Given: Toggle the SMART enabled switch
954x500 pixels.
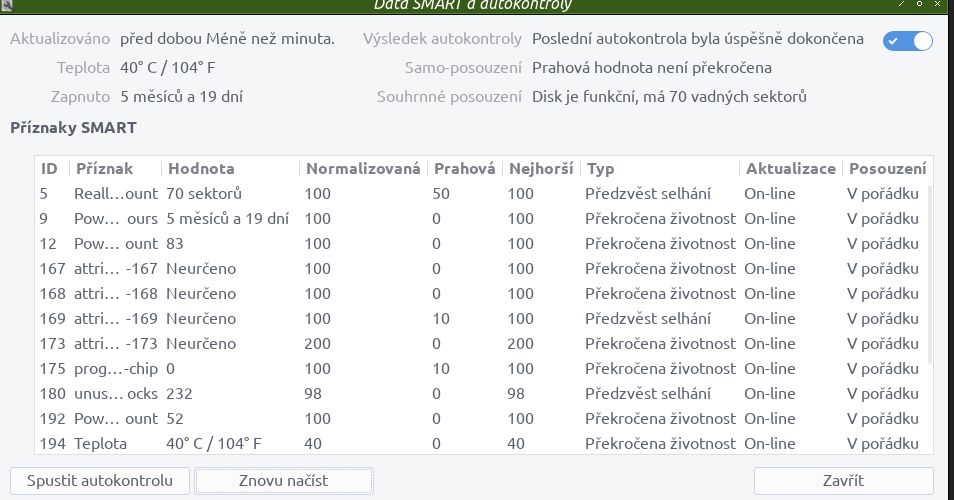Looking at the screenshot, I should (907, 41).
